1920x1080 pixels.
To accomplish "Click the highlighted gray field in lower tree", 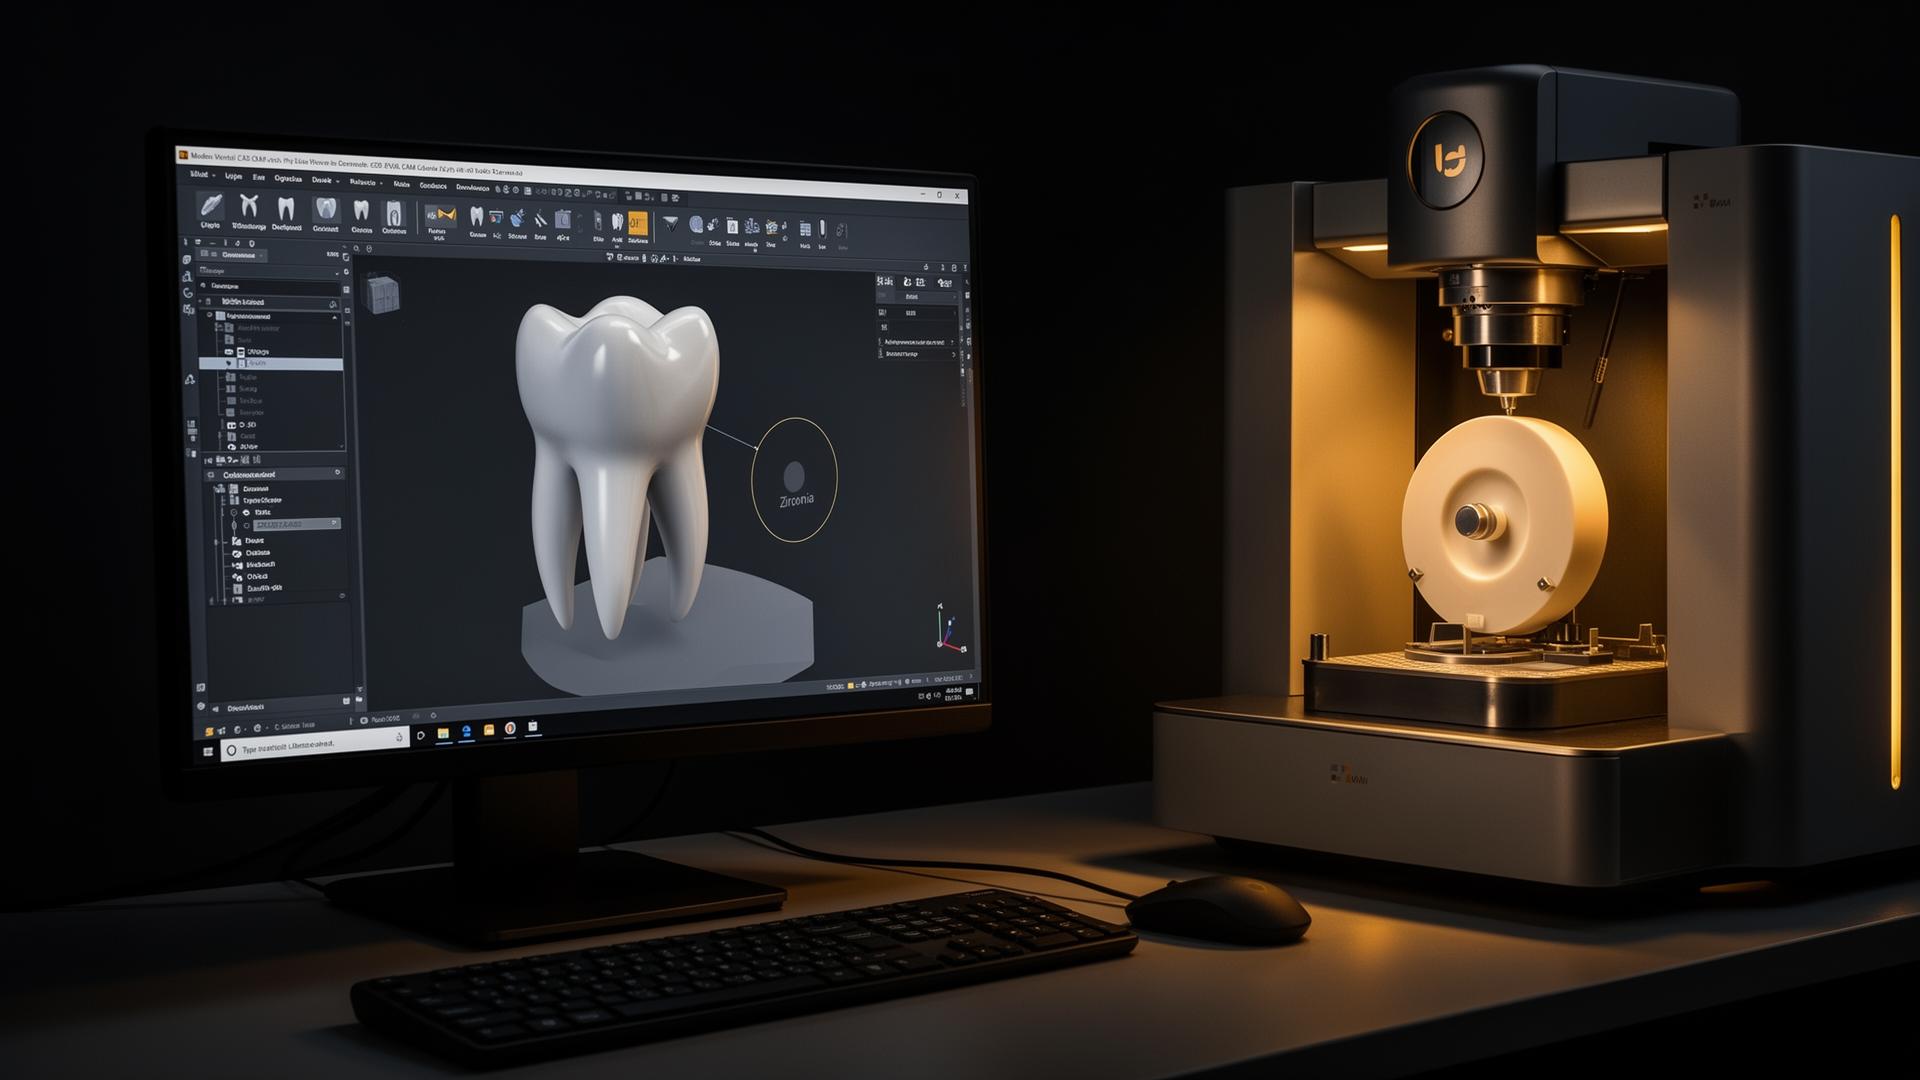I will pos(295,524).
